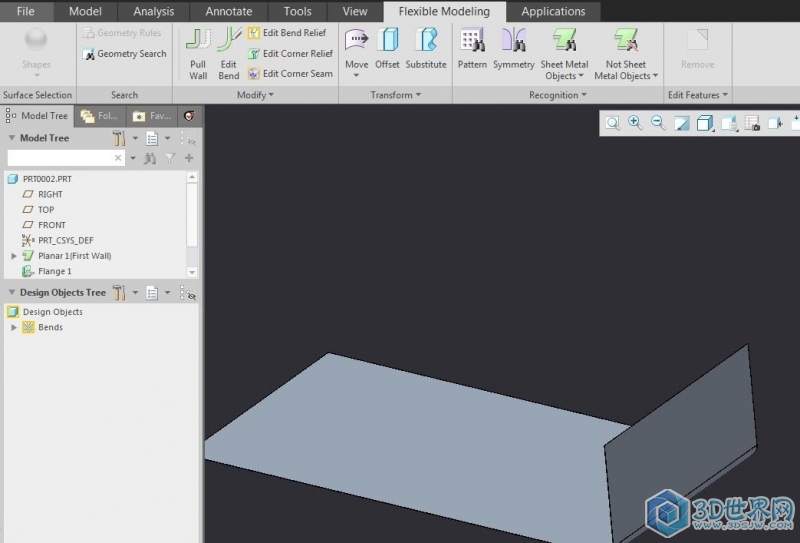
Task: Open Edit Bend Relief
Action: click(287, 33)
